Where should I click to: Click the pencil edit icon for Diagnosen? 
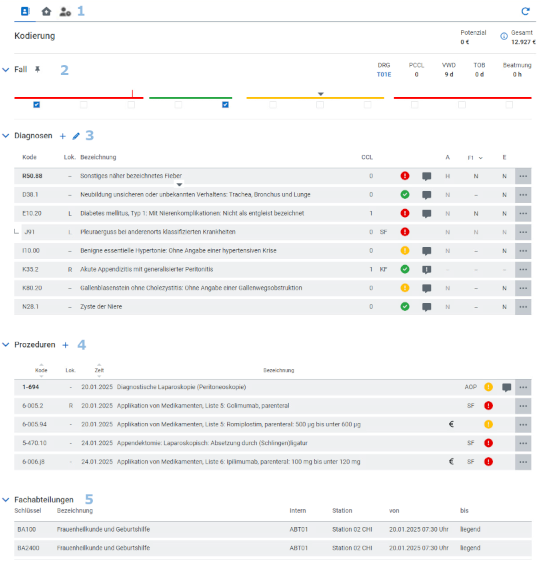tap(76, 136)
